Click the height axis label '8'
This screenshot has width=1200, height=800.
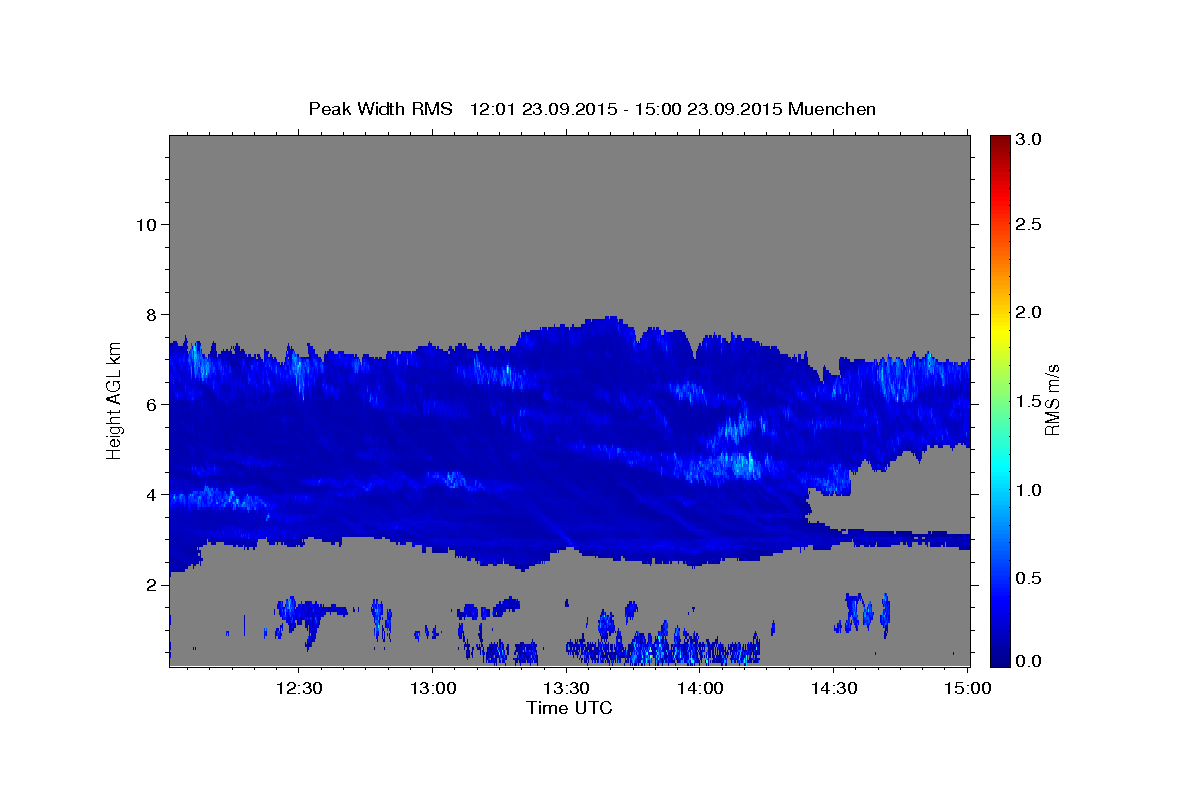tap(150, 314)
